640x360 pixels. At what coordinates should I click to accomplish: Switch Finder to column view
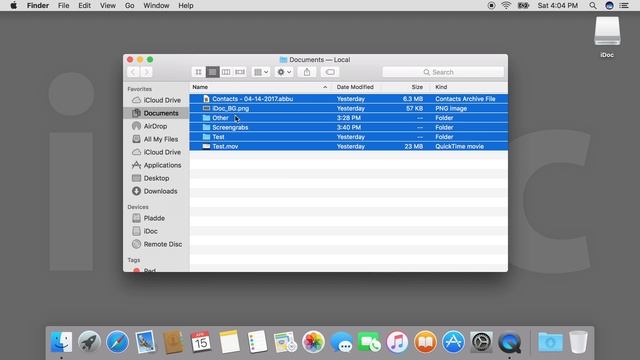[226, 72]
